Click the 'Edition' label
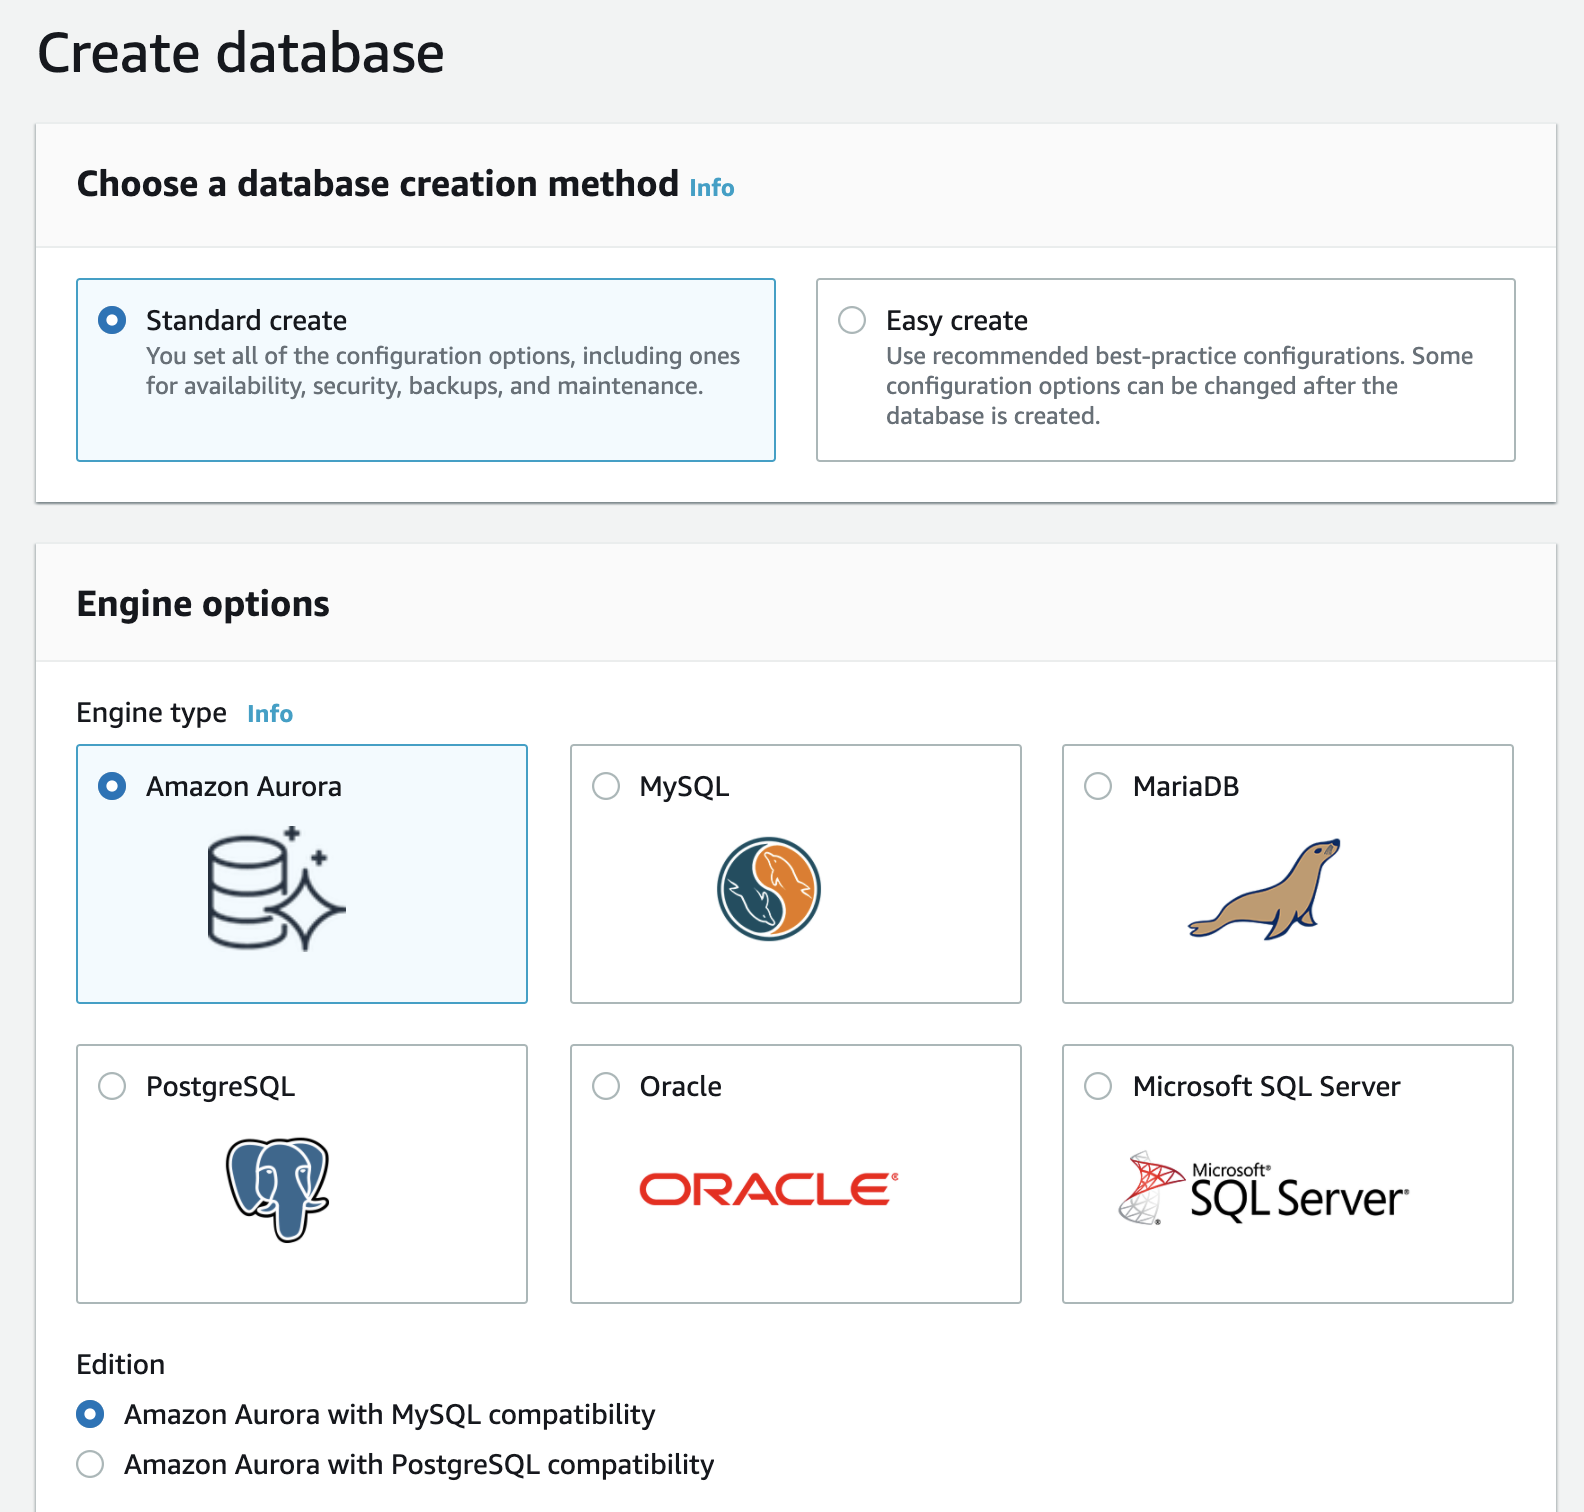1584x1512 pixels. pos(121,1365)
